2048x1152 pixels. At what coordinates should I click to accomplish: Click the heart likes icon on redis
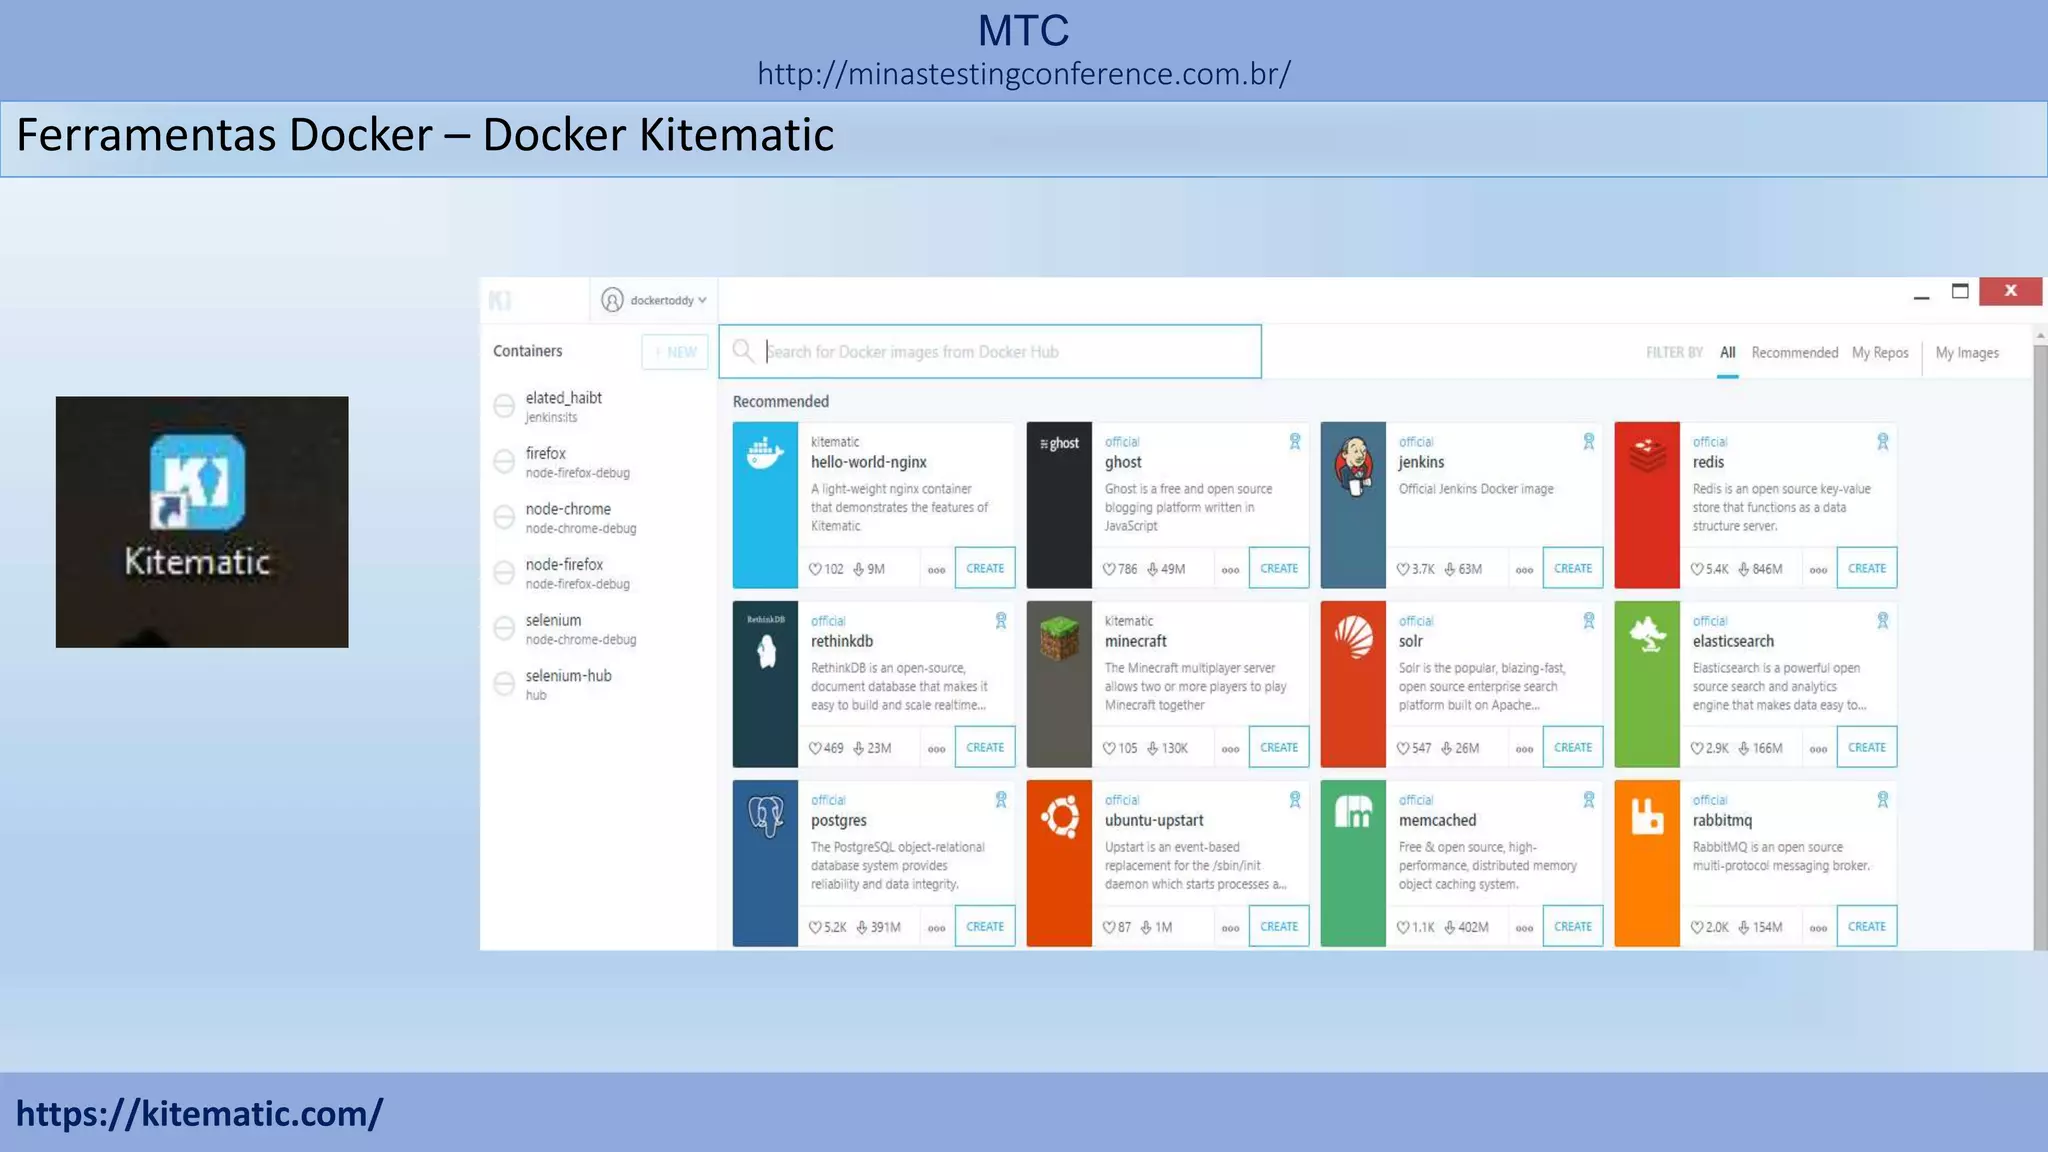(x=1697, y=569)
